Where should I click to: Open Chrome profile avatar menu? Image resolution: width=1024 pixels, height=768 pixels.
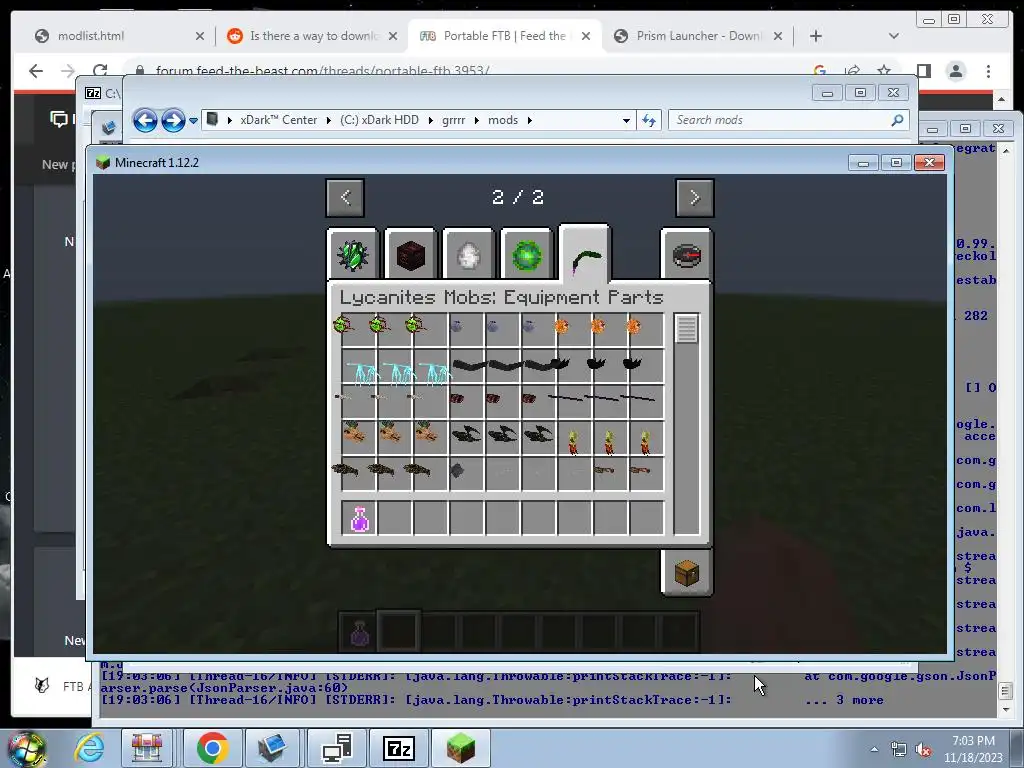click(956, 71)
